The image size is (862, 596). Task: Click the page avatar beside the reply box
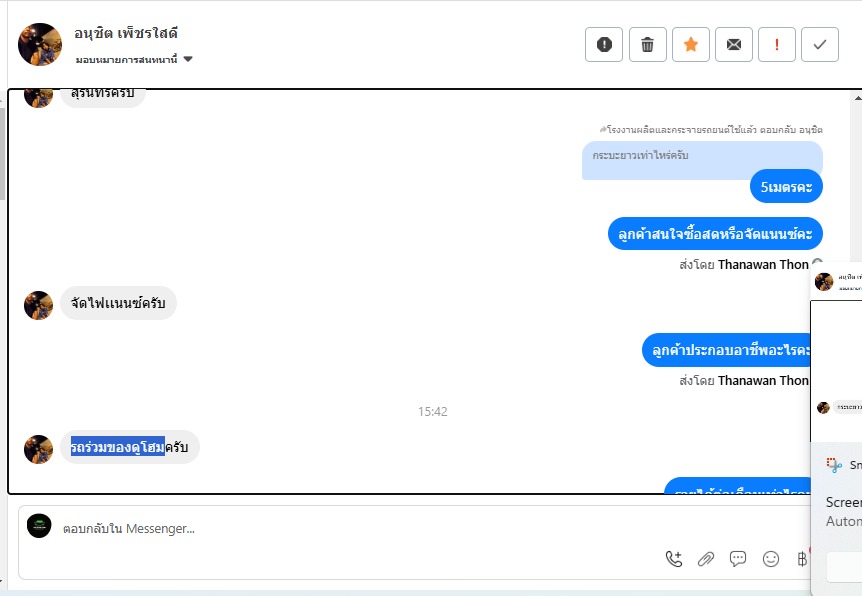pyautogui.click(x=39, y=526)
